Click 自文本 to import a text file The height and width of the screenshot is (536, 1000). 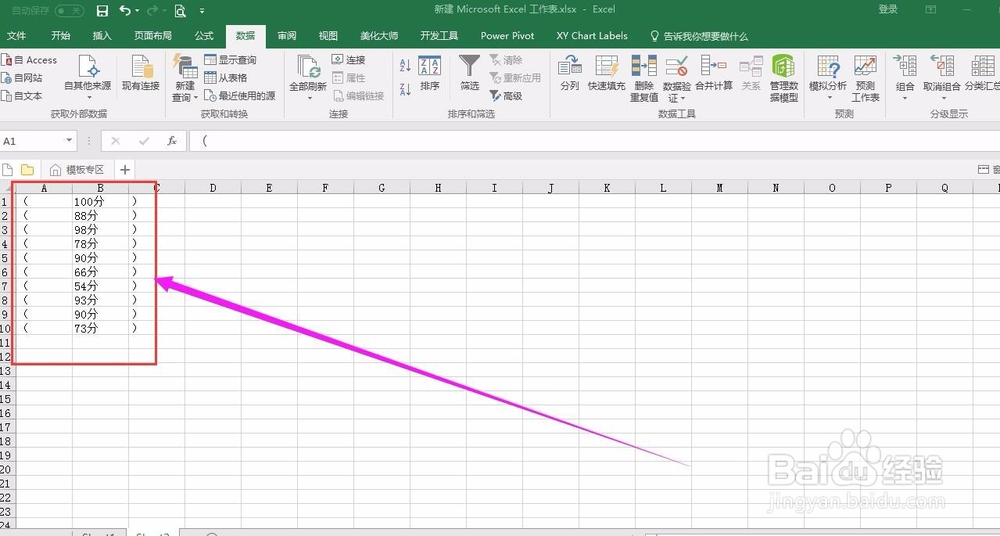tap(23, 96)
